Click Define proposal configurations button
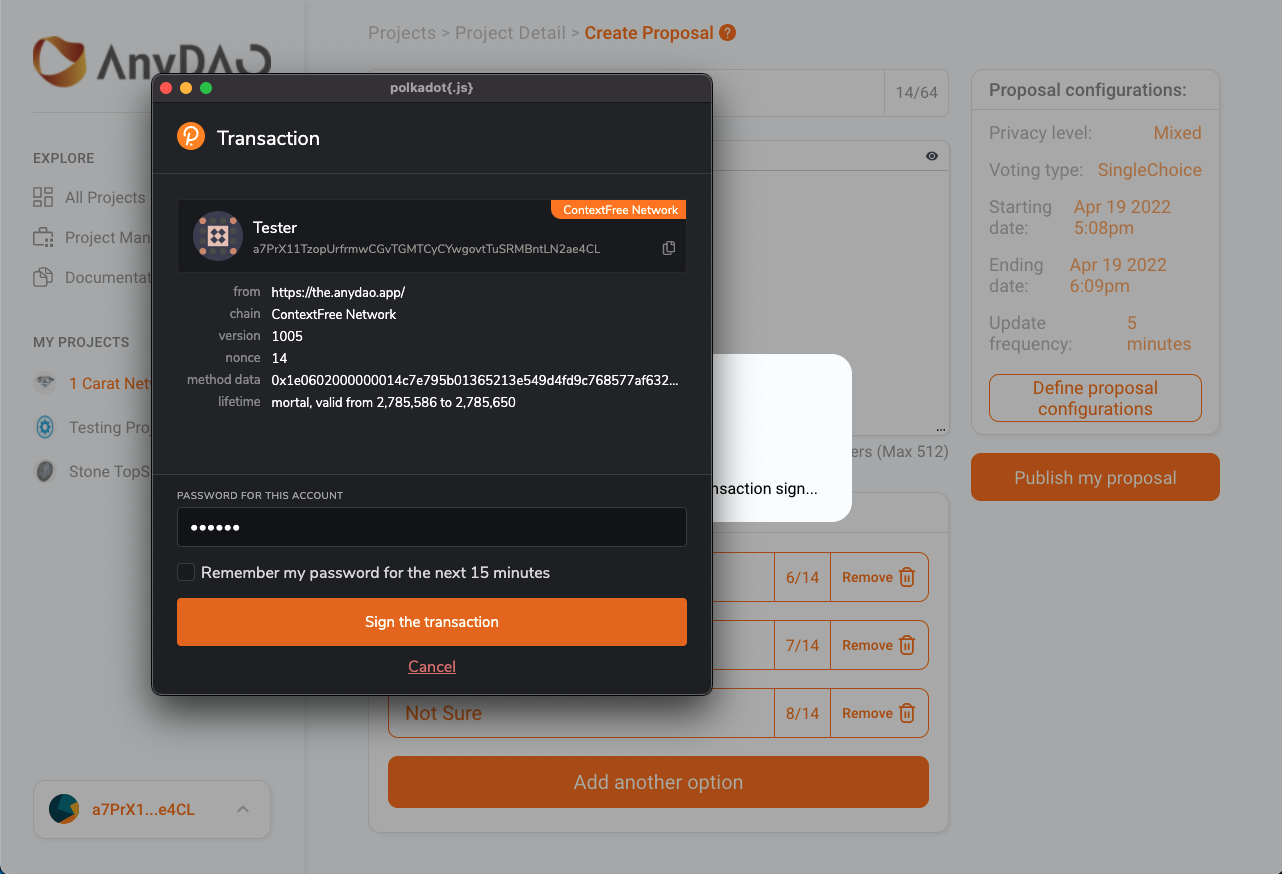 click(x=1095, y=398)
